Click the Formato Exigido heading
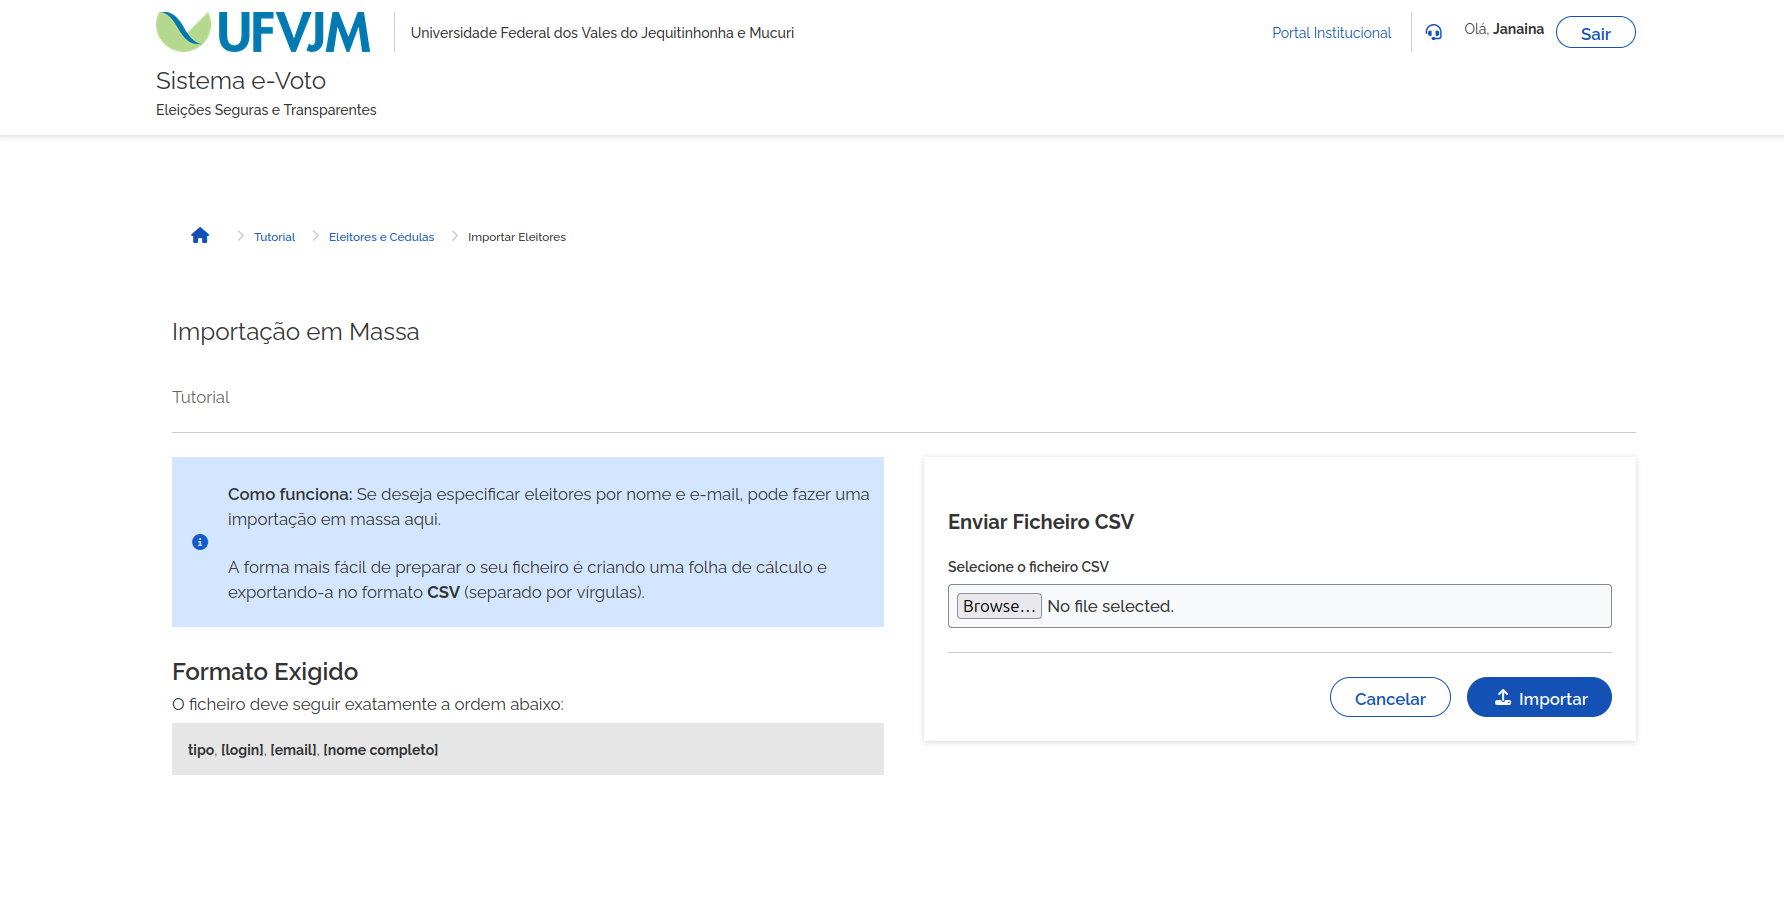The width and height of the screenshot is (1784, 907). point(265,671)
